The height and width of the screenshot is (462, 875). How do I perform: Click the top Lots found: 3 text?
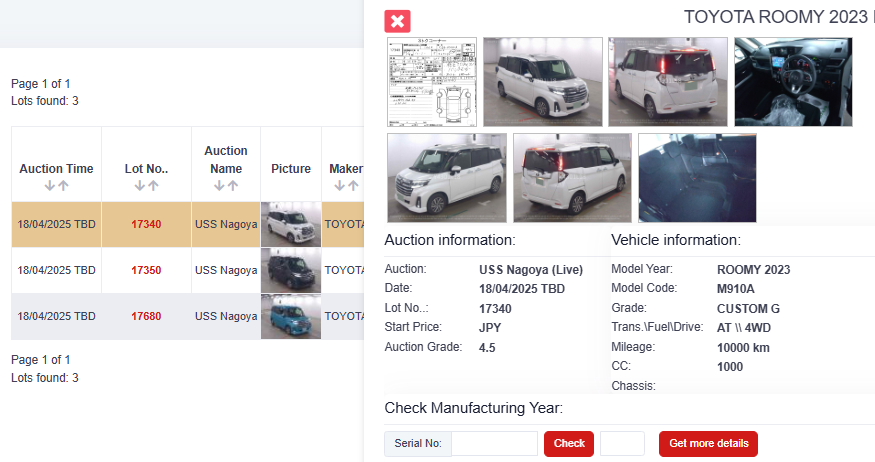(45, 101)
